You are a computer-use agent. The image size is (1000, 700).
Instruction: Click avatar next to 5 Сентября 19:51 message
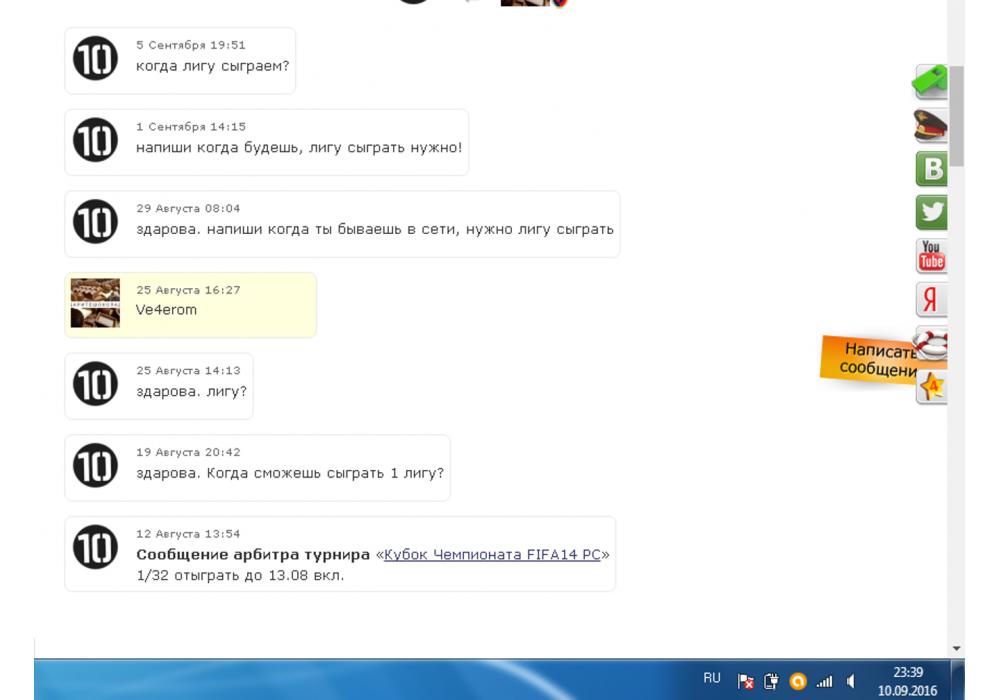(x=96, y=59)
